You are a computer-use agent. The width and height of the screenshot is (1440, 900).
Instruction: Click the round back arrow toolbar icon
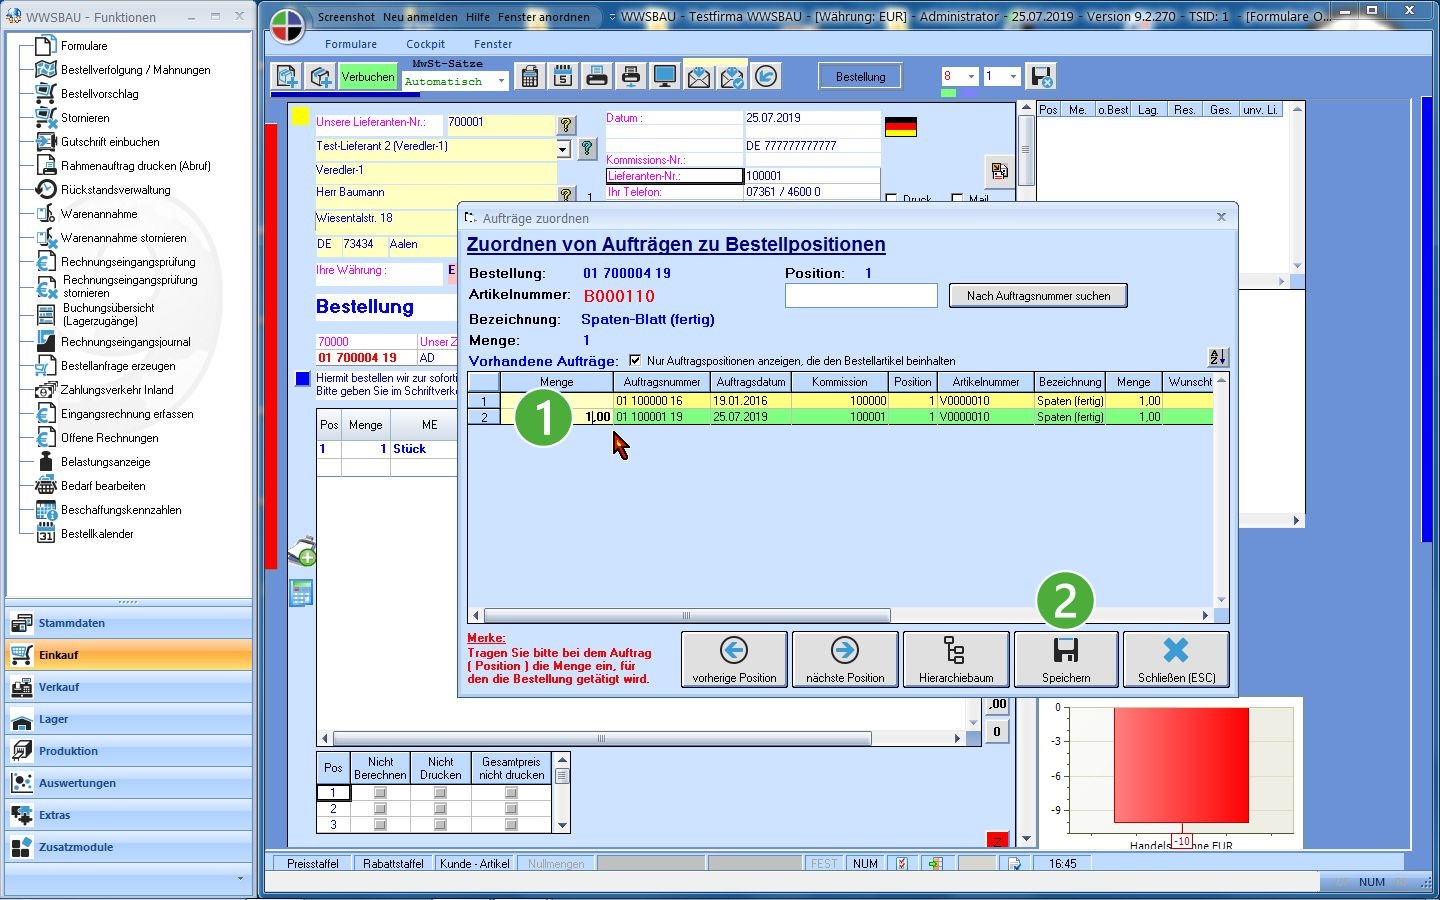tap(766, 76)
